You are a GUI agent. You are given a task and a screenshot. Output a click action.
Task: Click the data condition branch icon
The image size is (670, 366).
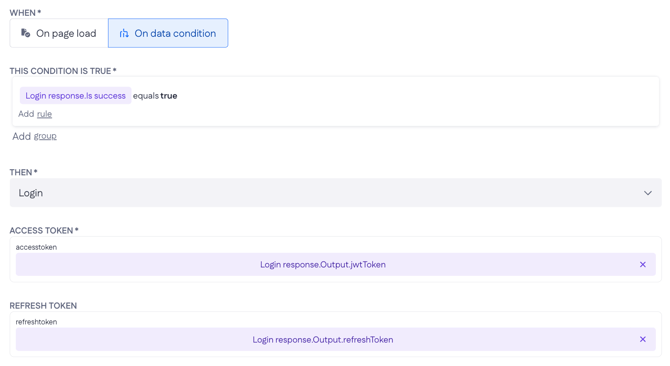click(x=124, y=33)
